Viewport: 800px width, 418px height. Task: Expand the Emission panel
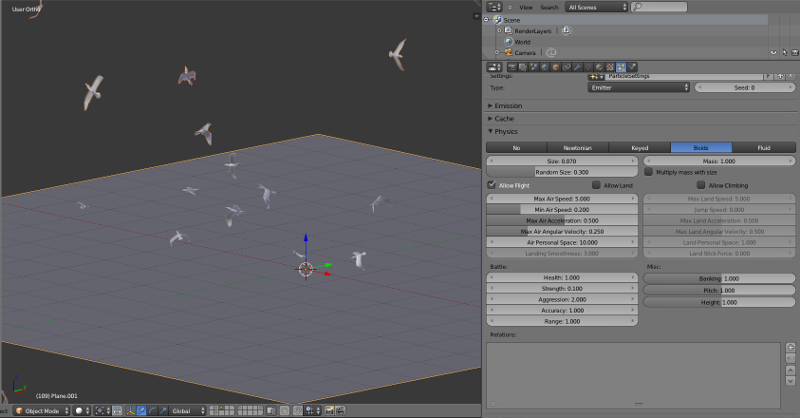click(509, 105)
